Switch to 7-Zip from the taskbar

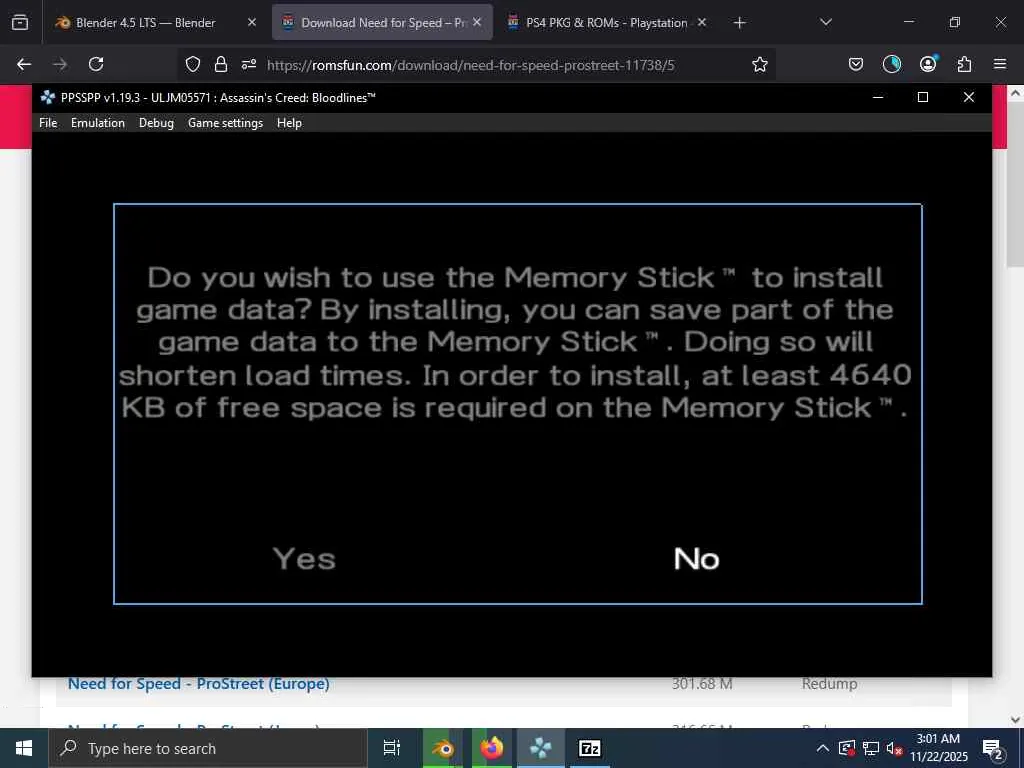click(590, 748)
